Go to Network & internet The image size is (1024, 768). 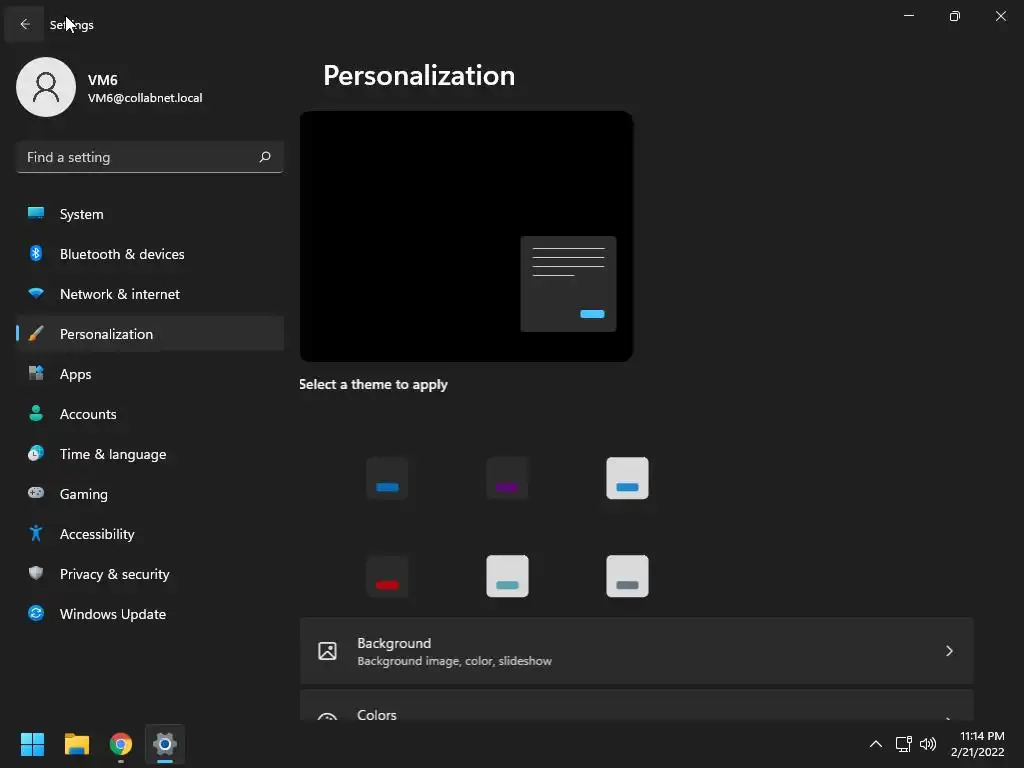click(x=150, y=294)
